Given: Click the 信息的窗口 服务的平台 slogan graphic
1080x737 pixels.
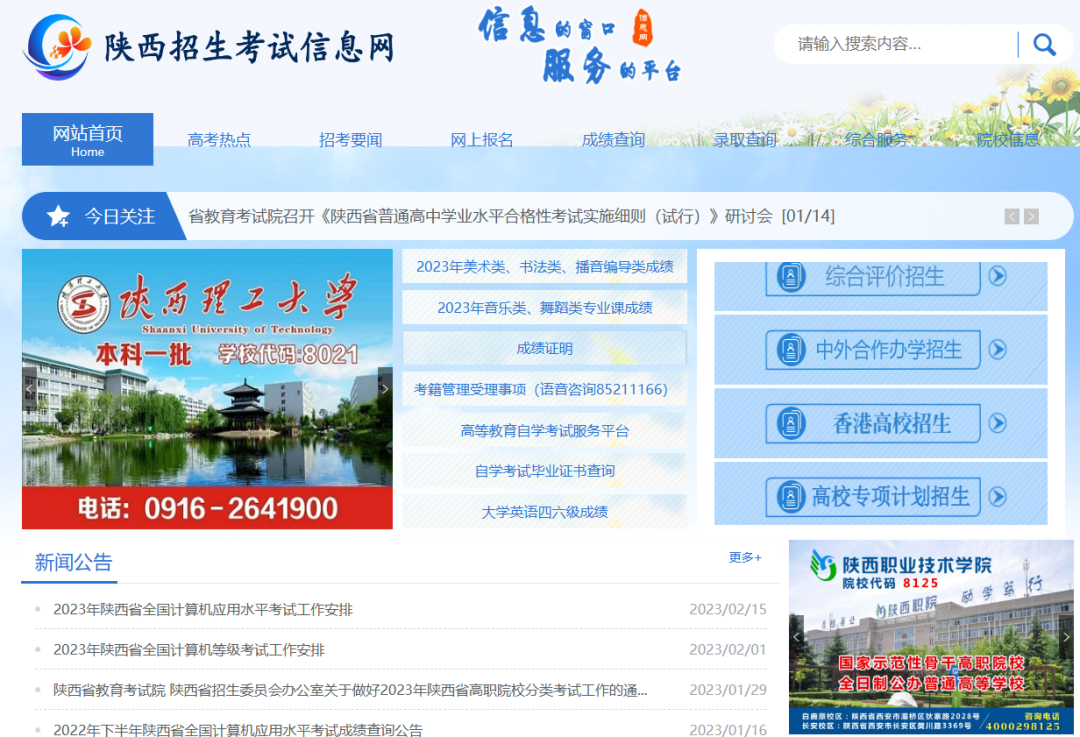Looking at the screenshot, I should [580, 45].
